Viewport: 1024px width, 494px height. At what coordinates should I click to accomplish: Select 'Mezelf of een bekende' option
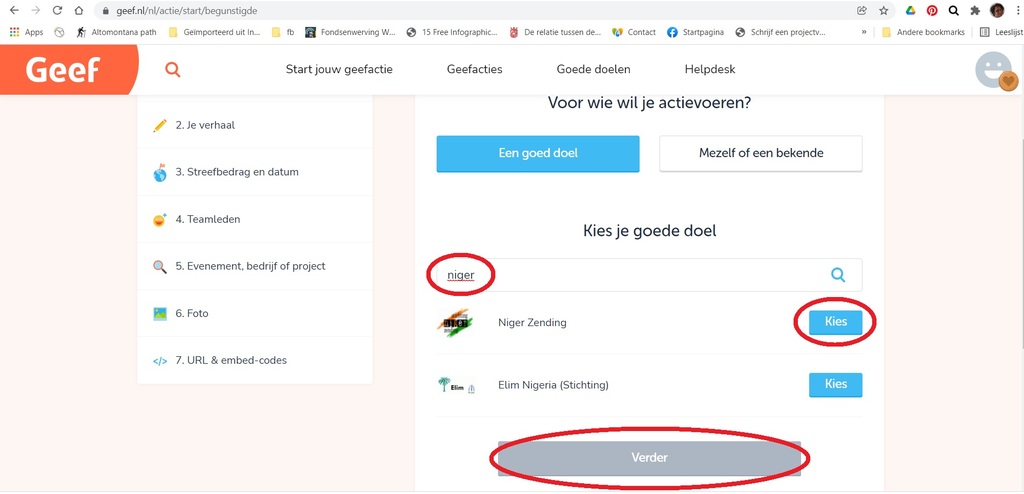click(x=760, y=154)
